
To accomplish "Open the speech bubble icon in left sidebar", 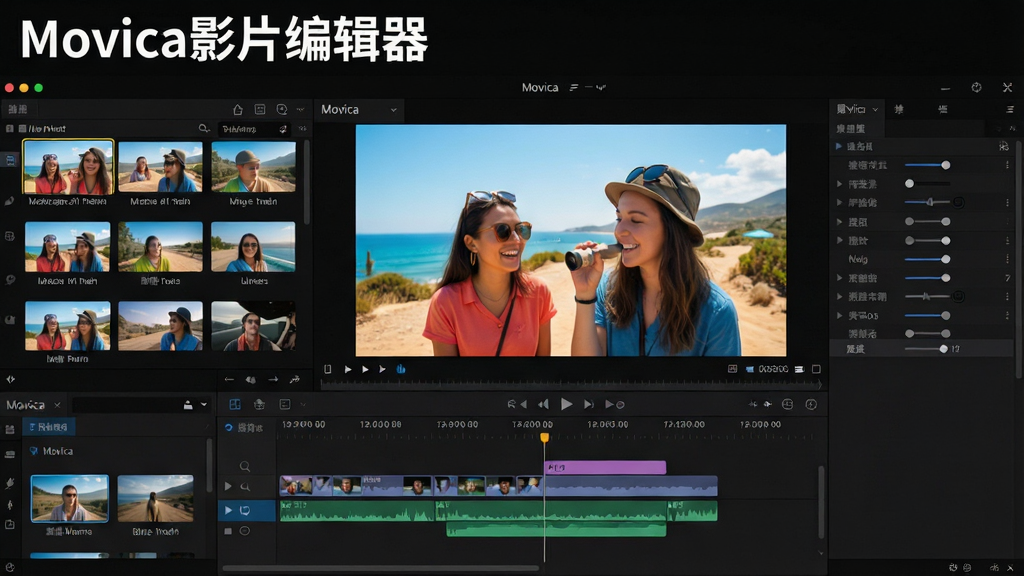I will [x=10, y=280].
